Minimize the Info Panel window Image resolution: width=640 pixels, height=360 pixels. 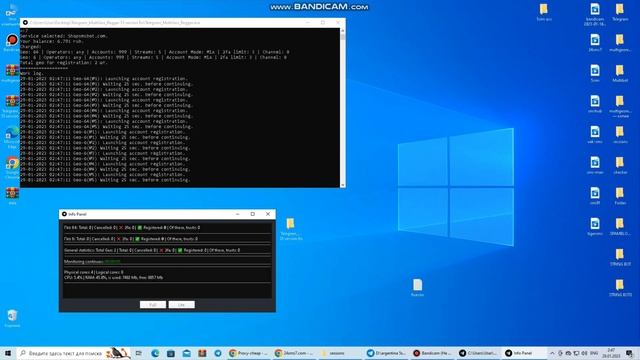238,214
